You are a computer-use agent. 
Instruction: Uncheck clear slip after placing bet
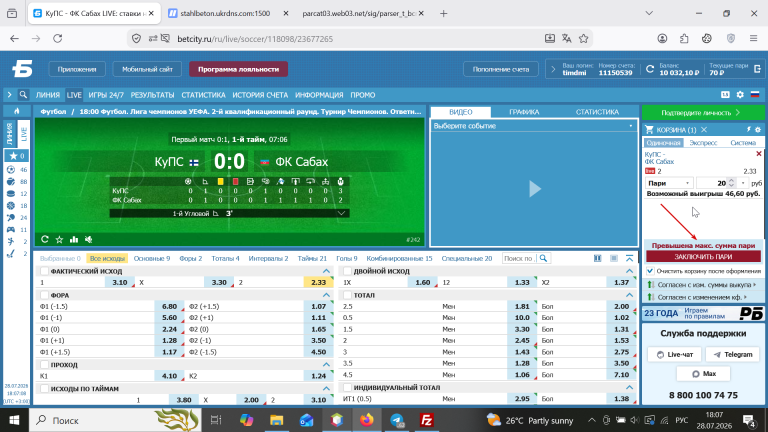pyautogui.click(x=650, y=270)
